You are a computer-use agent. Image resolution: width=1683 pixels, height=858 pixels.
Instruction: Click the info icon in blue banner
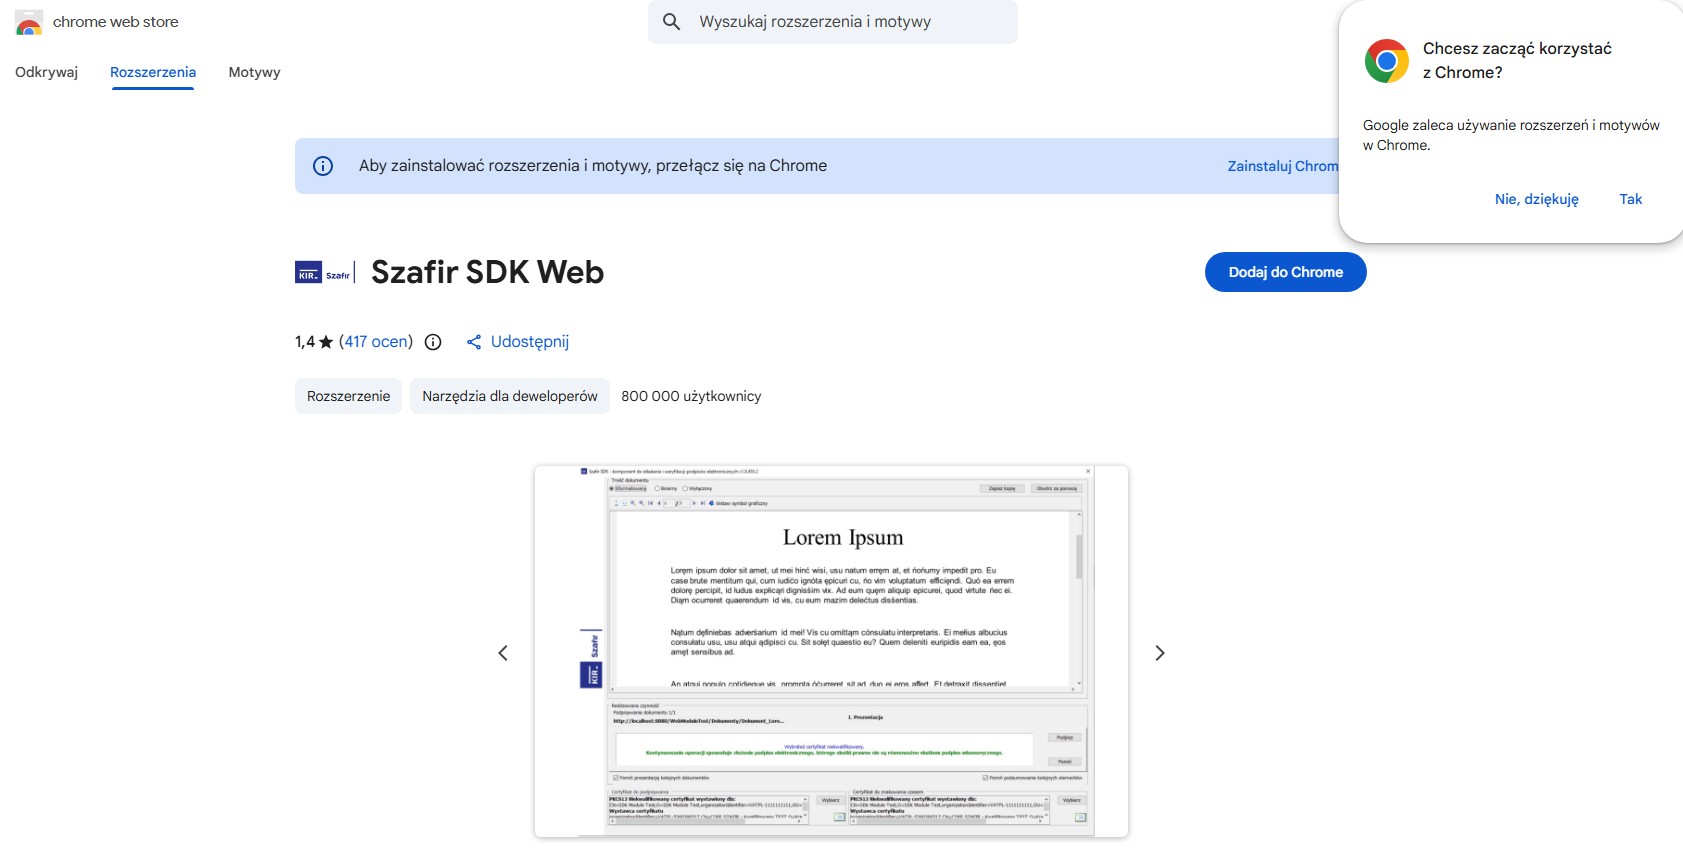pos(323,166)
